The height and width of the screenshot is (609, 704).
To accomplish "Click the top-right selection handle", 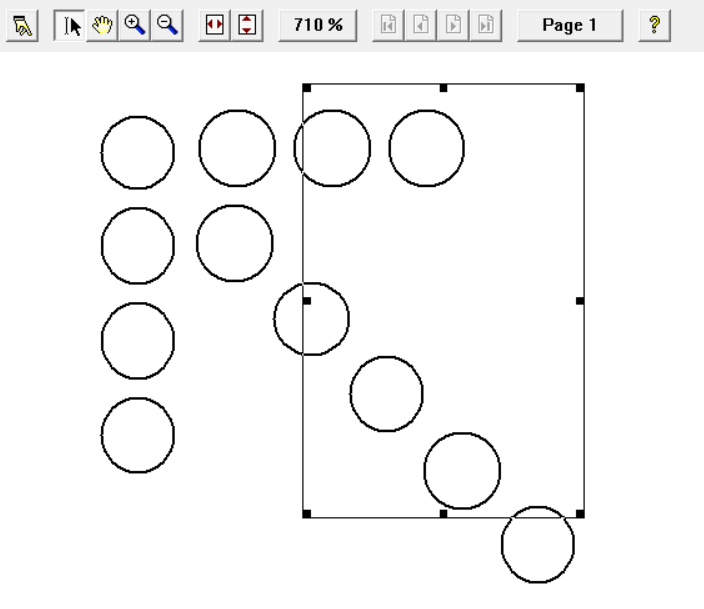I will [580, 88].
